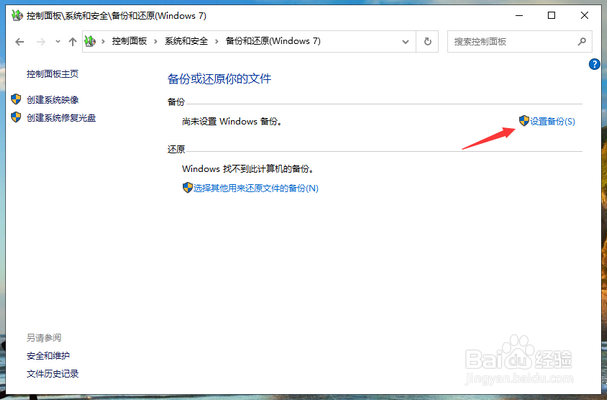
Task: Maximize the backup and restore window
Action: coord(552,15)
